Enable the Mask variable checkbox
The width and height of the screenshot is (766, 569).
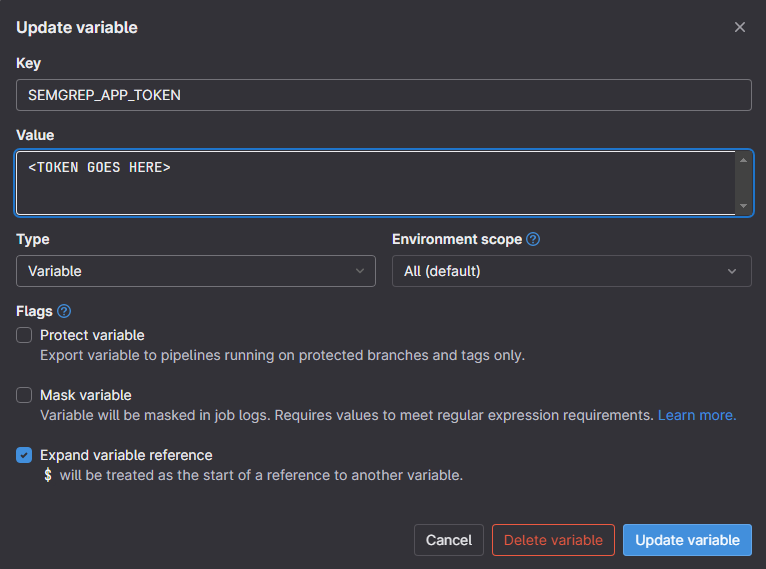25,395
